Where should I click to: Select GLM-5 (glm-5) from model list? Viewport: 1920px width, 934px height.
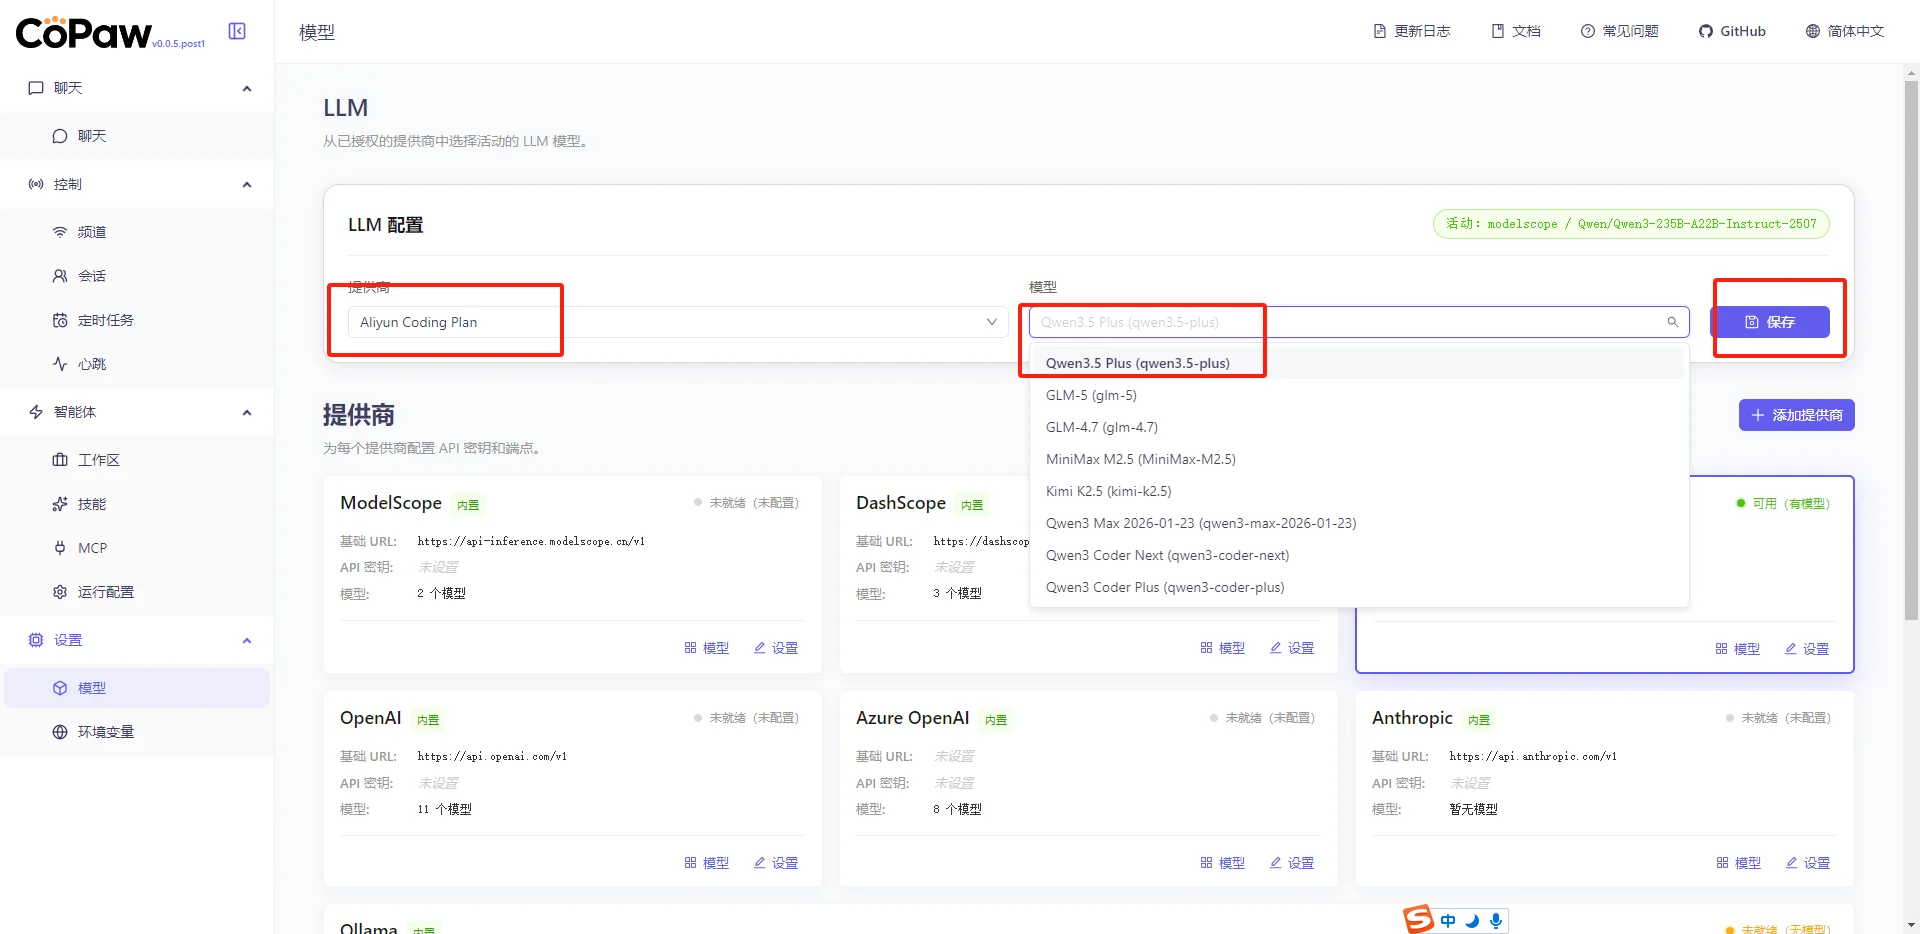(1091, 395)
